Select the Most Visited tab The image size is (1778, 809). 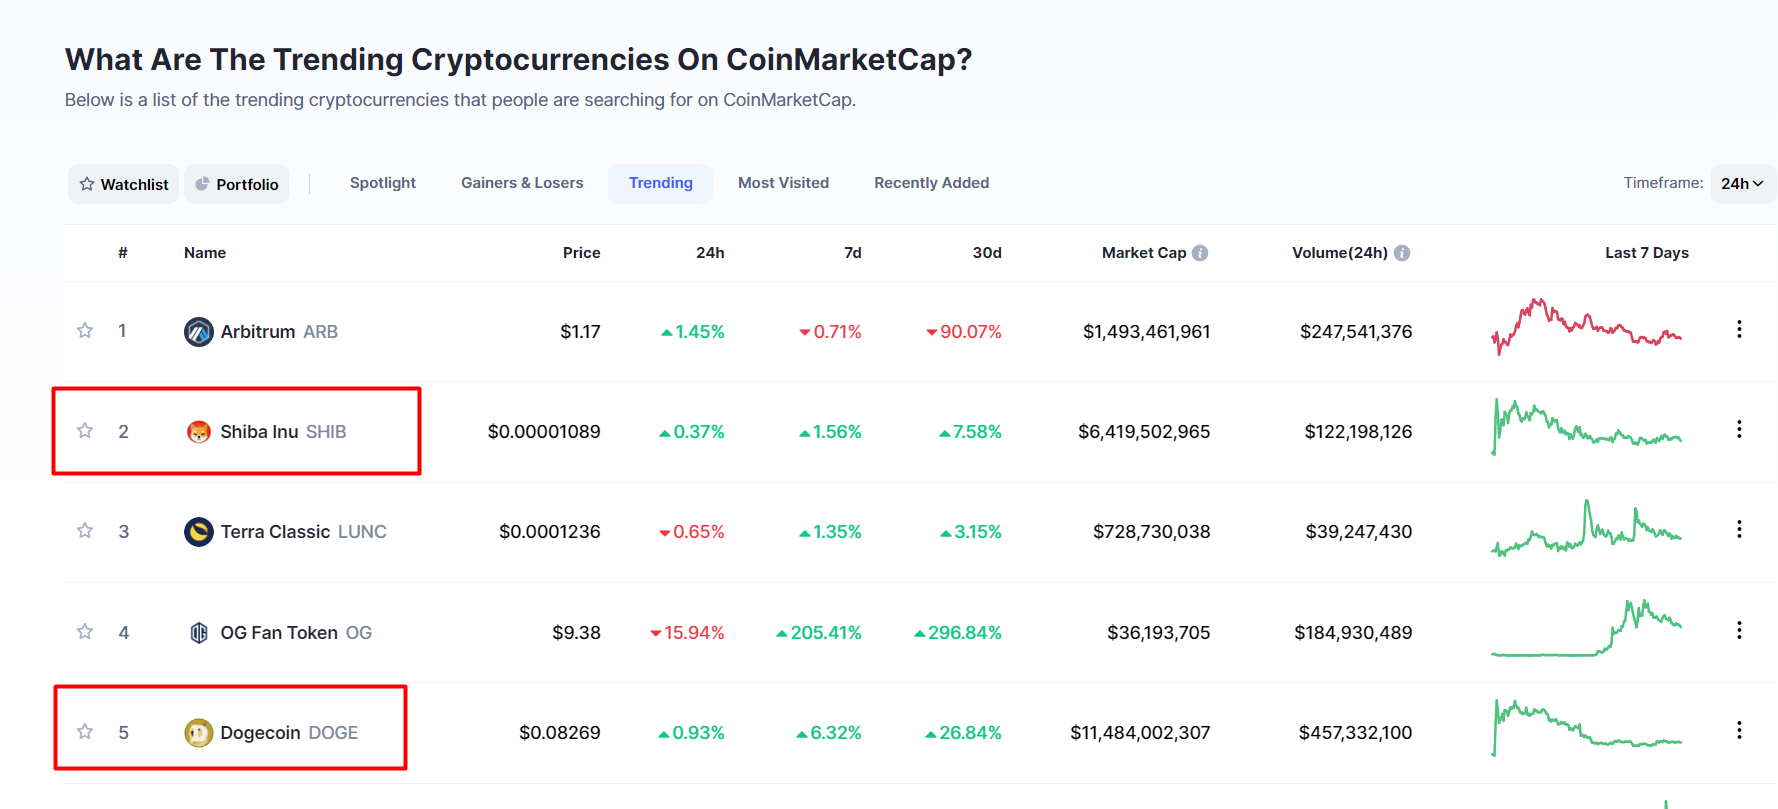pyautogui.click(x=783, y=183)
